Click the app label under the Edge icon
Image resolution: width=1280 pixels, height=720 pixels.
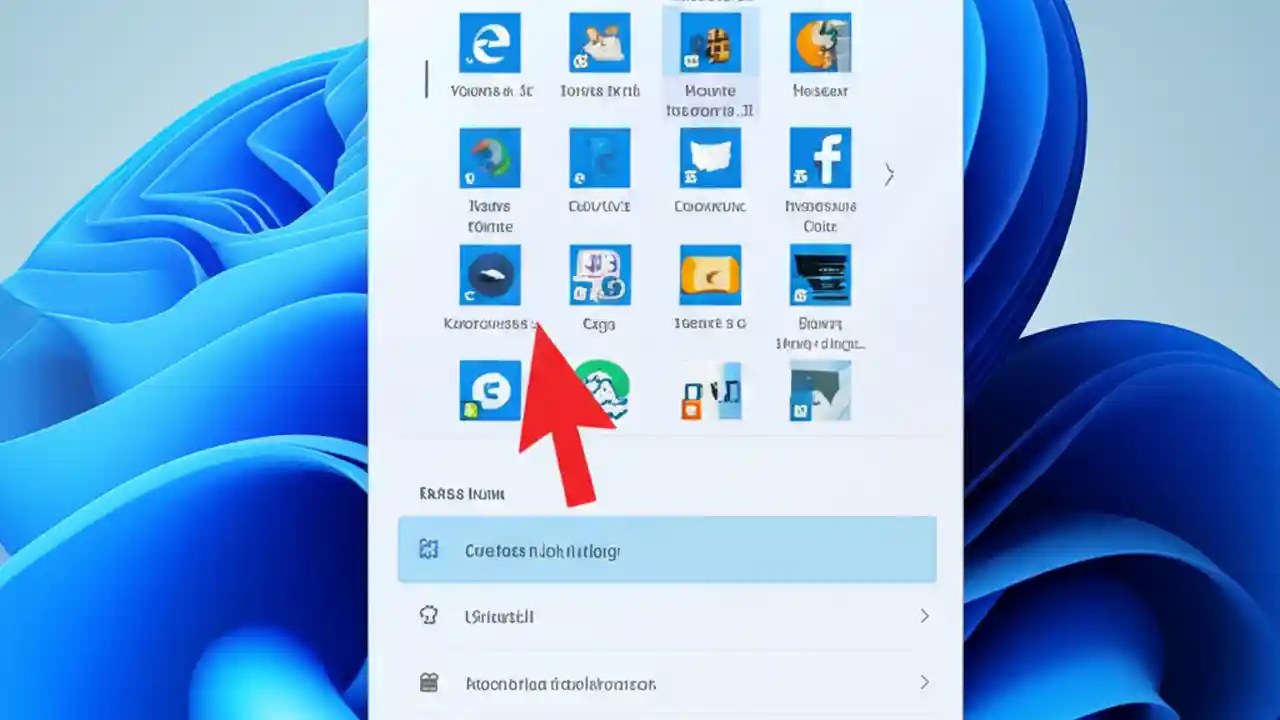click(x=490, y=91)
